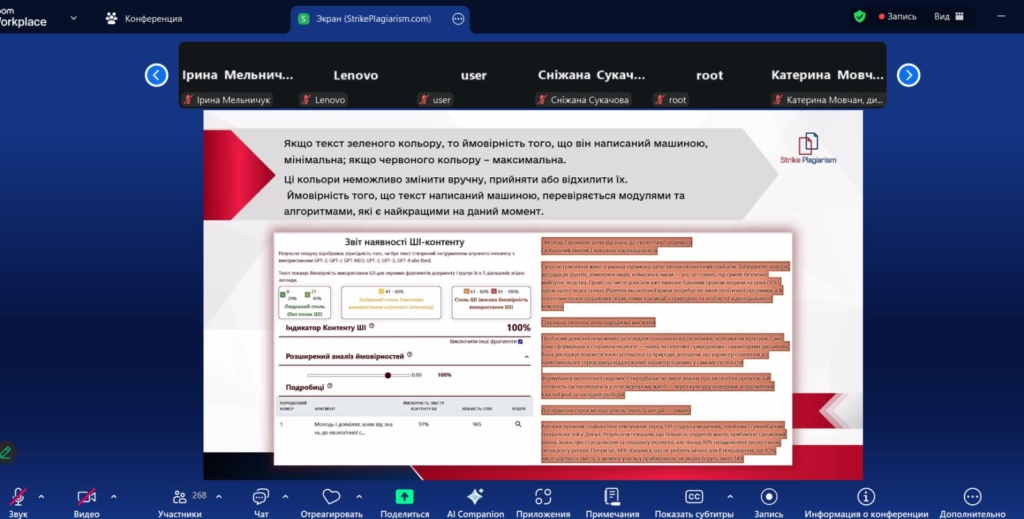The image size is (1024, 519).
Task: Switch to the Конференция tab
Action: [144, 18]
